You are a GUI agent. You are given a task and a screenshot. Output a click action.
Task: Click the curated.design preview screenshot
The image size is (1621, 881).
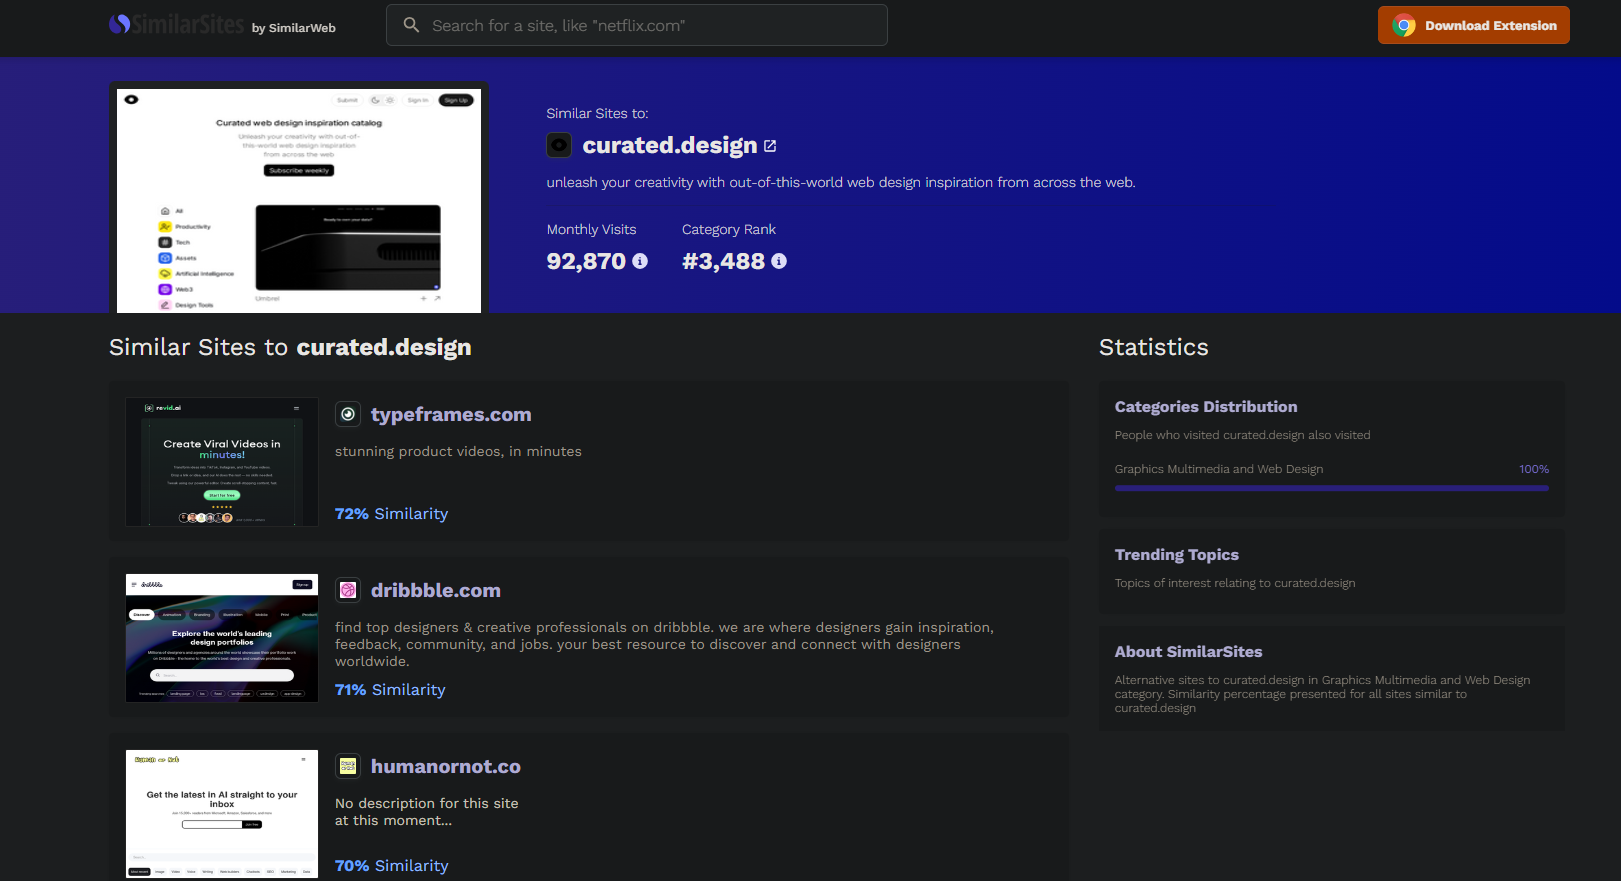[299, 200]
